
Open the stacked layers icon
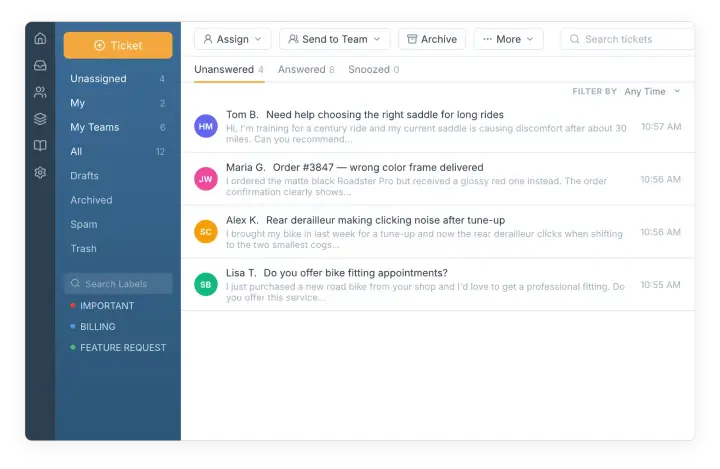pos(40,119)
